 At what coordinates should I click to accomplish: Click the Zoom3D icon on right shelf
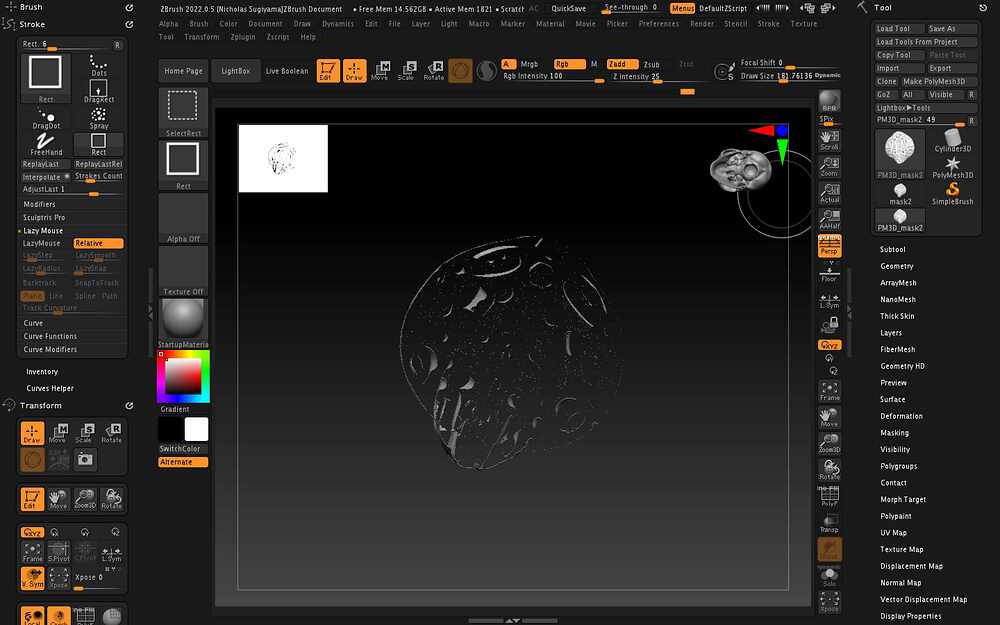point(829,444)
